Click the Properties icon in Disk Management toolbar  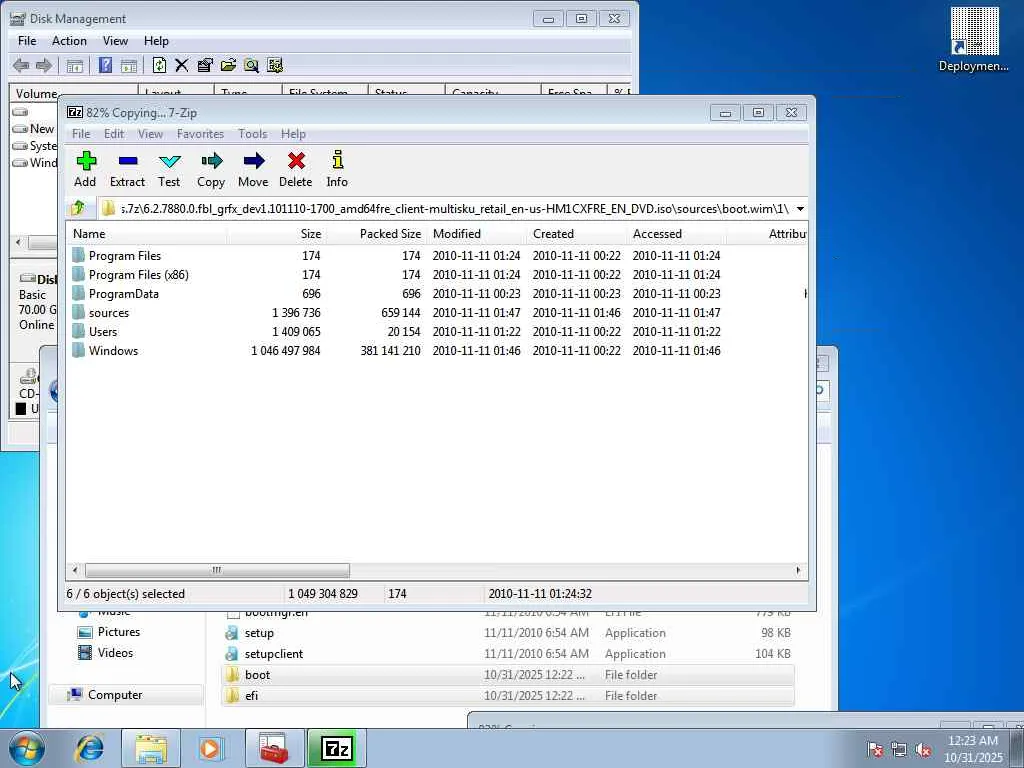coord(204,65)
